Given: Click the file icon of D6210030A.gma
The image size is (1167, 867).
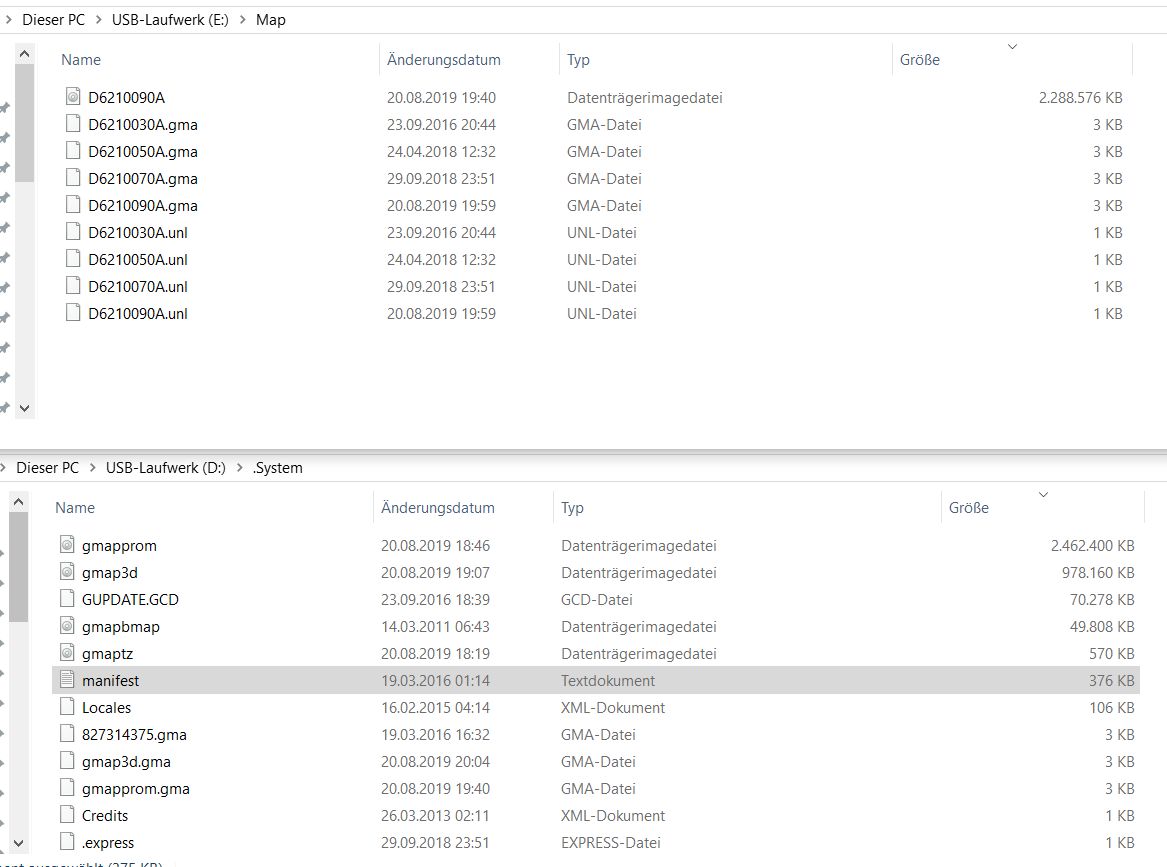Looking at the screenshot, I should (x=72, y=124).
